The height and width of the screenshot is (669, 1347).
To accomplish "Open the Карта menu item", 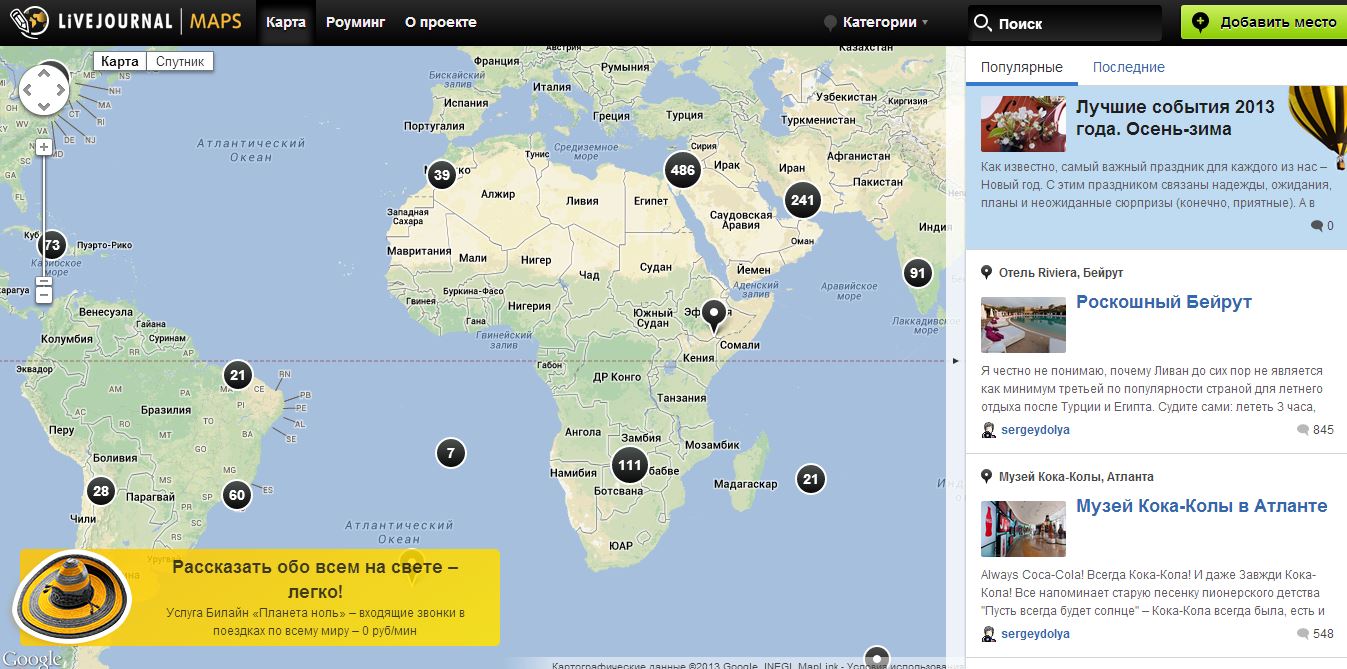I will [286, 22].
